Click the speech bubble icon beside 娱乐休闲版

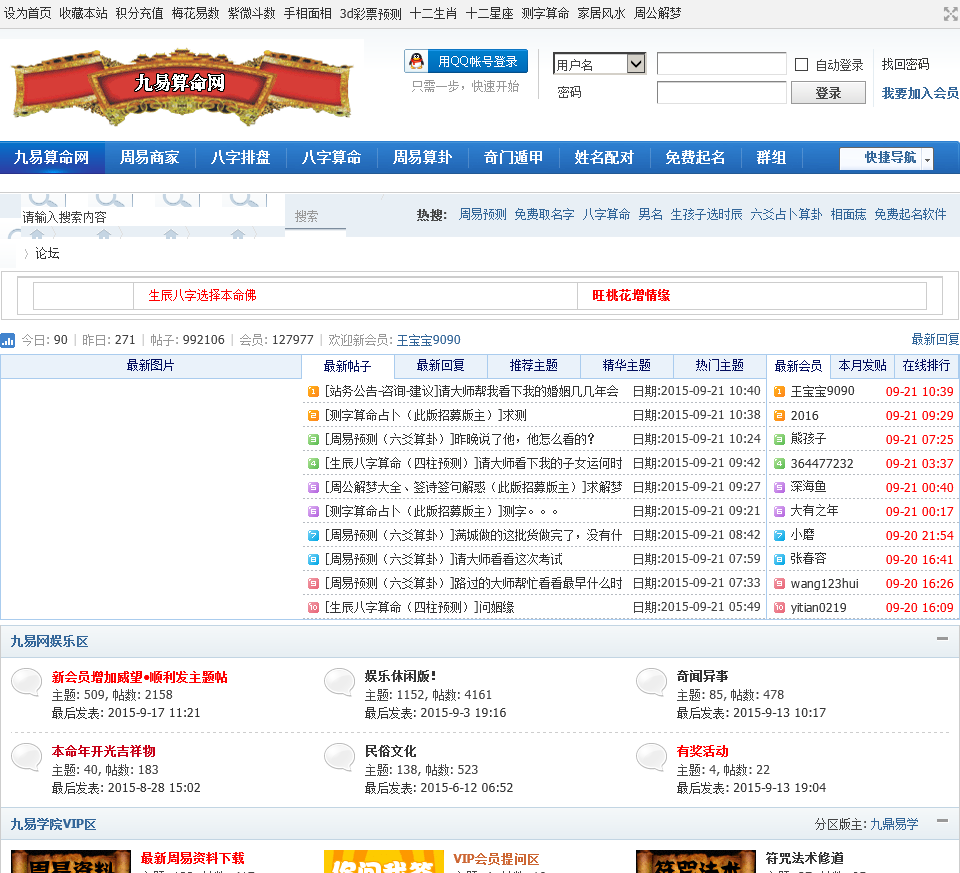[339, 681]
